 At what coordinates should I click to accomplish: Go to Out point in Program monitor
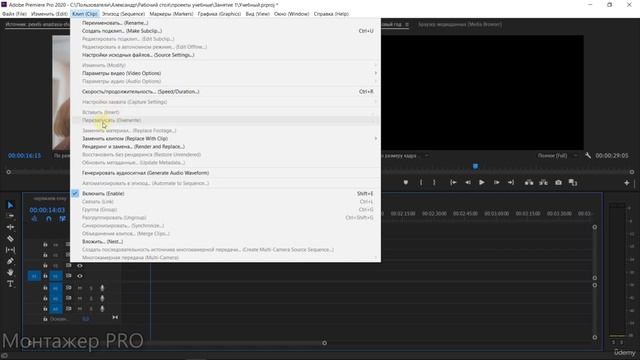tap(511, 182)
